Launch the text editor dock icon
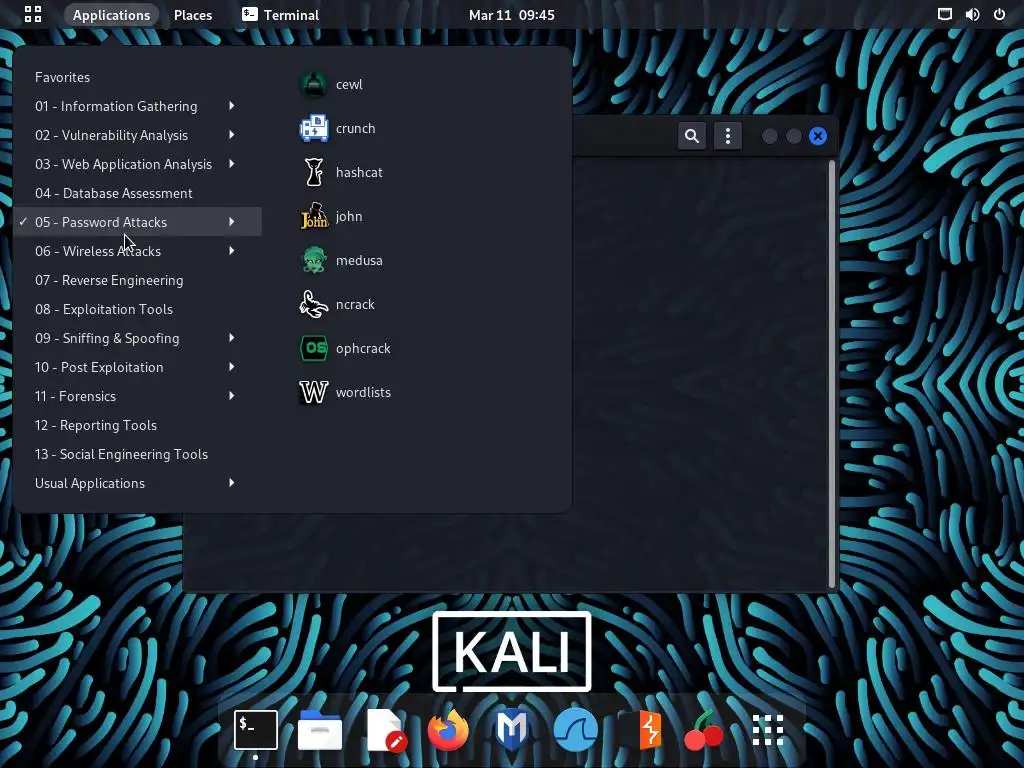Image resolution: width=1024 pixels, height=768 pixels. pyautogui.click(x=385, y=729)
